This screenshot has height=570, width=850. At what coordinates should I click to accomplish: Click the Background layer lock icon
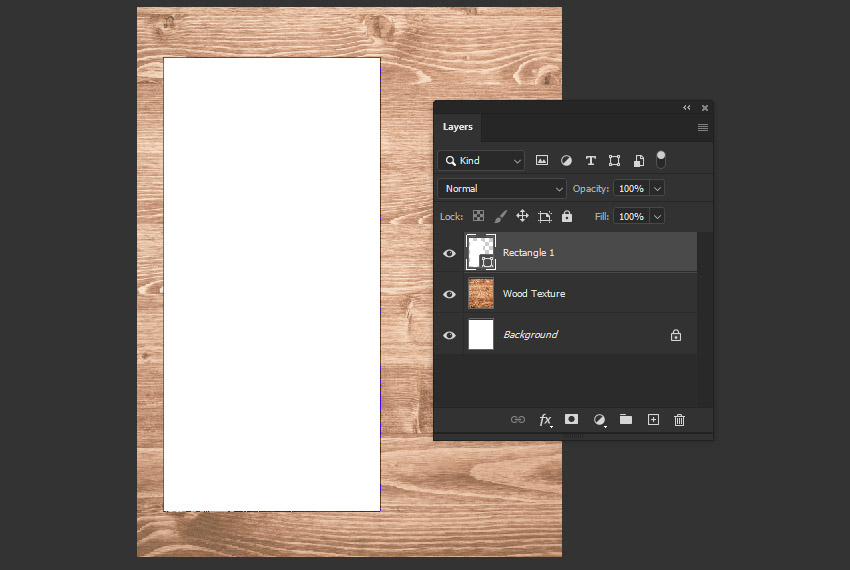675,335
